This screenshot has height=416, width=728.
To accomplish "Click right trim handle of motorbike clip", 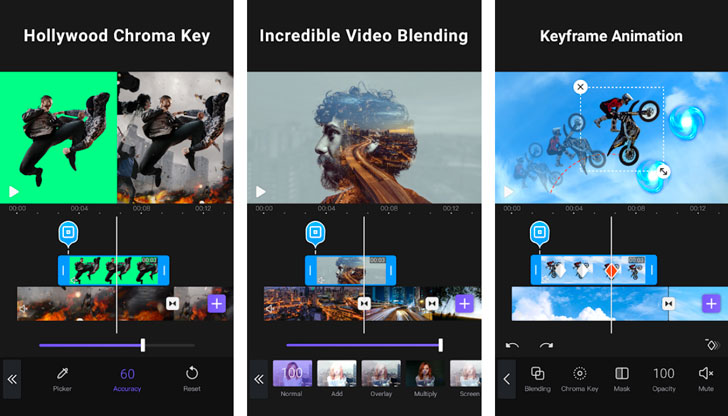I will click(651, 270).
